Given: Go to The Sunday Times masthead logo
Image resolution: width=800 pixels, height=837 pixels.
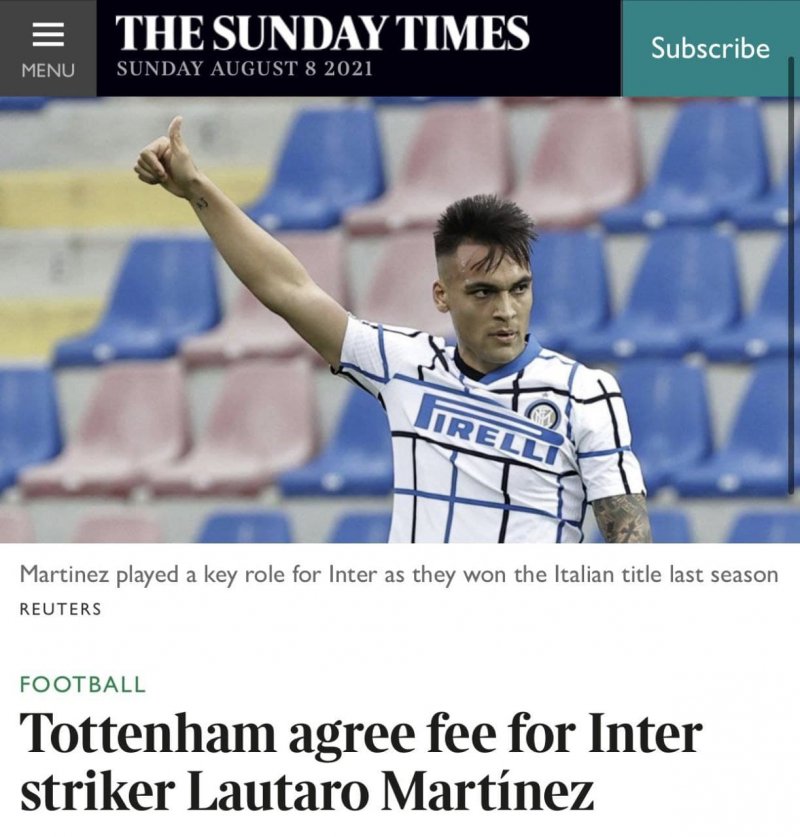Looking at the screenshot, I should click(x=322, y=33).
